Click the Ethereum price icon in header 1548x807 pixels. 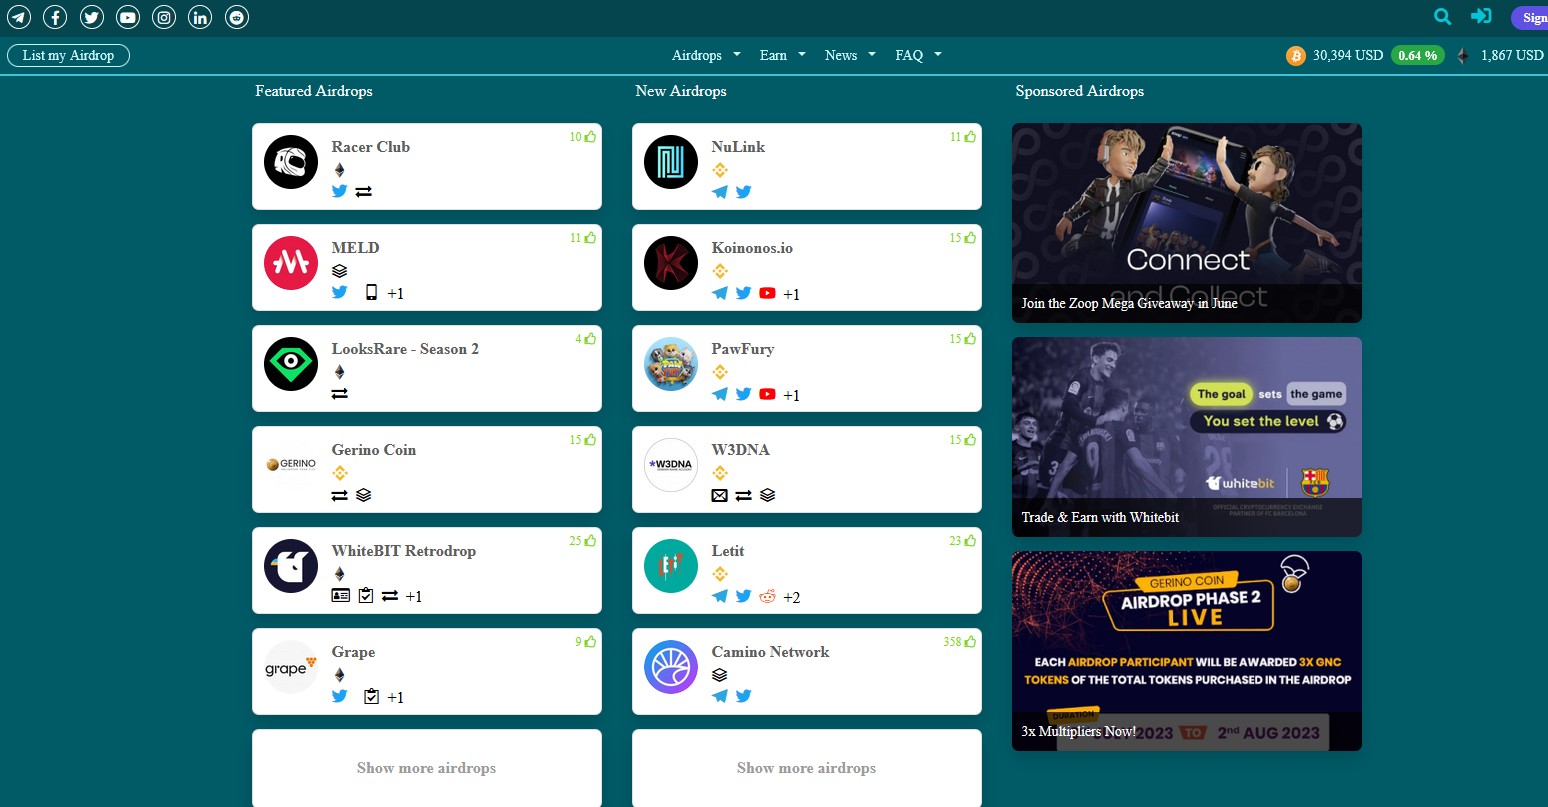(1463, 56)
